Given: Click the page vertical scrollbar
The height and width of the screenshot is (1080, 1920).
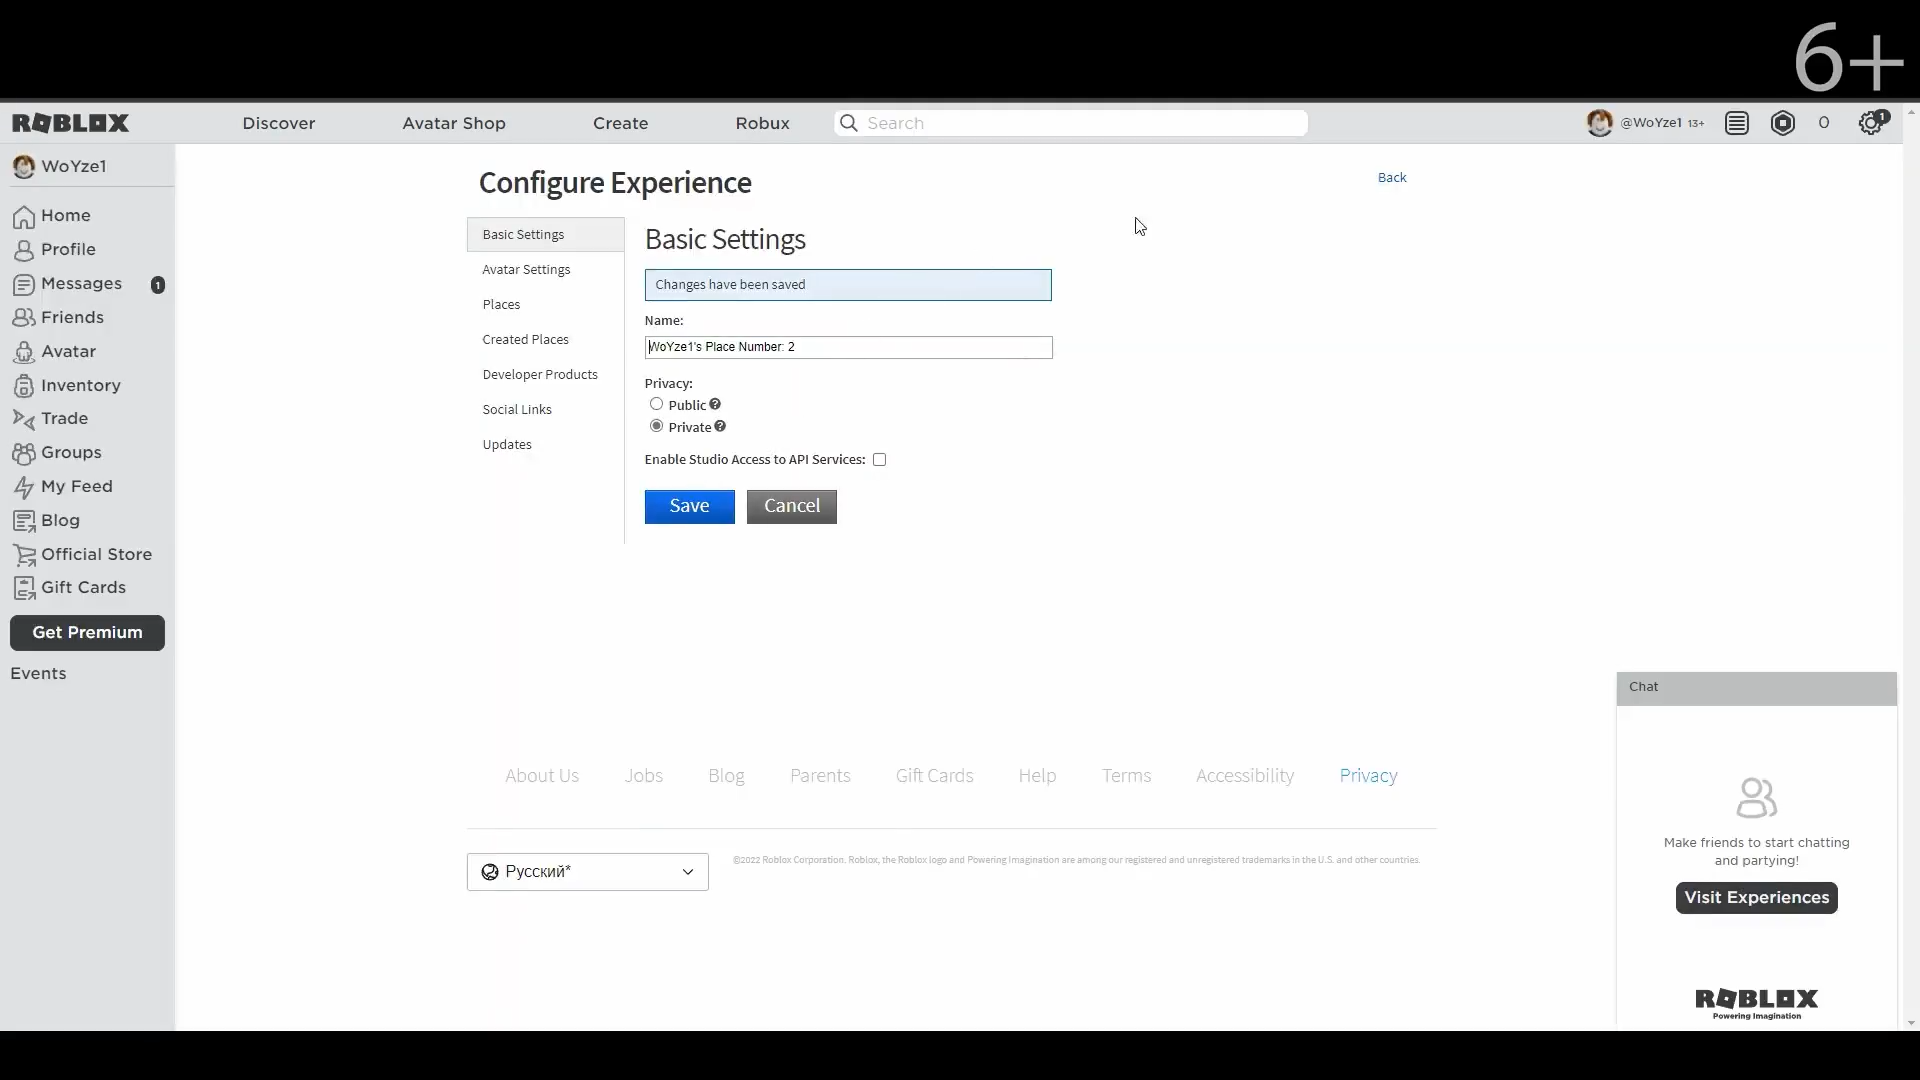Looking at the screenshot, I should pos(1911,567).
